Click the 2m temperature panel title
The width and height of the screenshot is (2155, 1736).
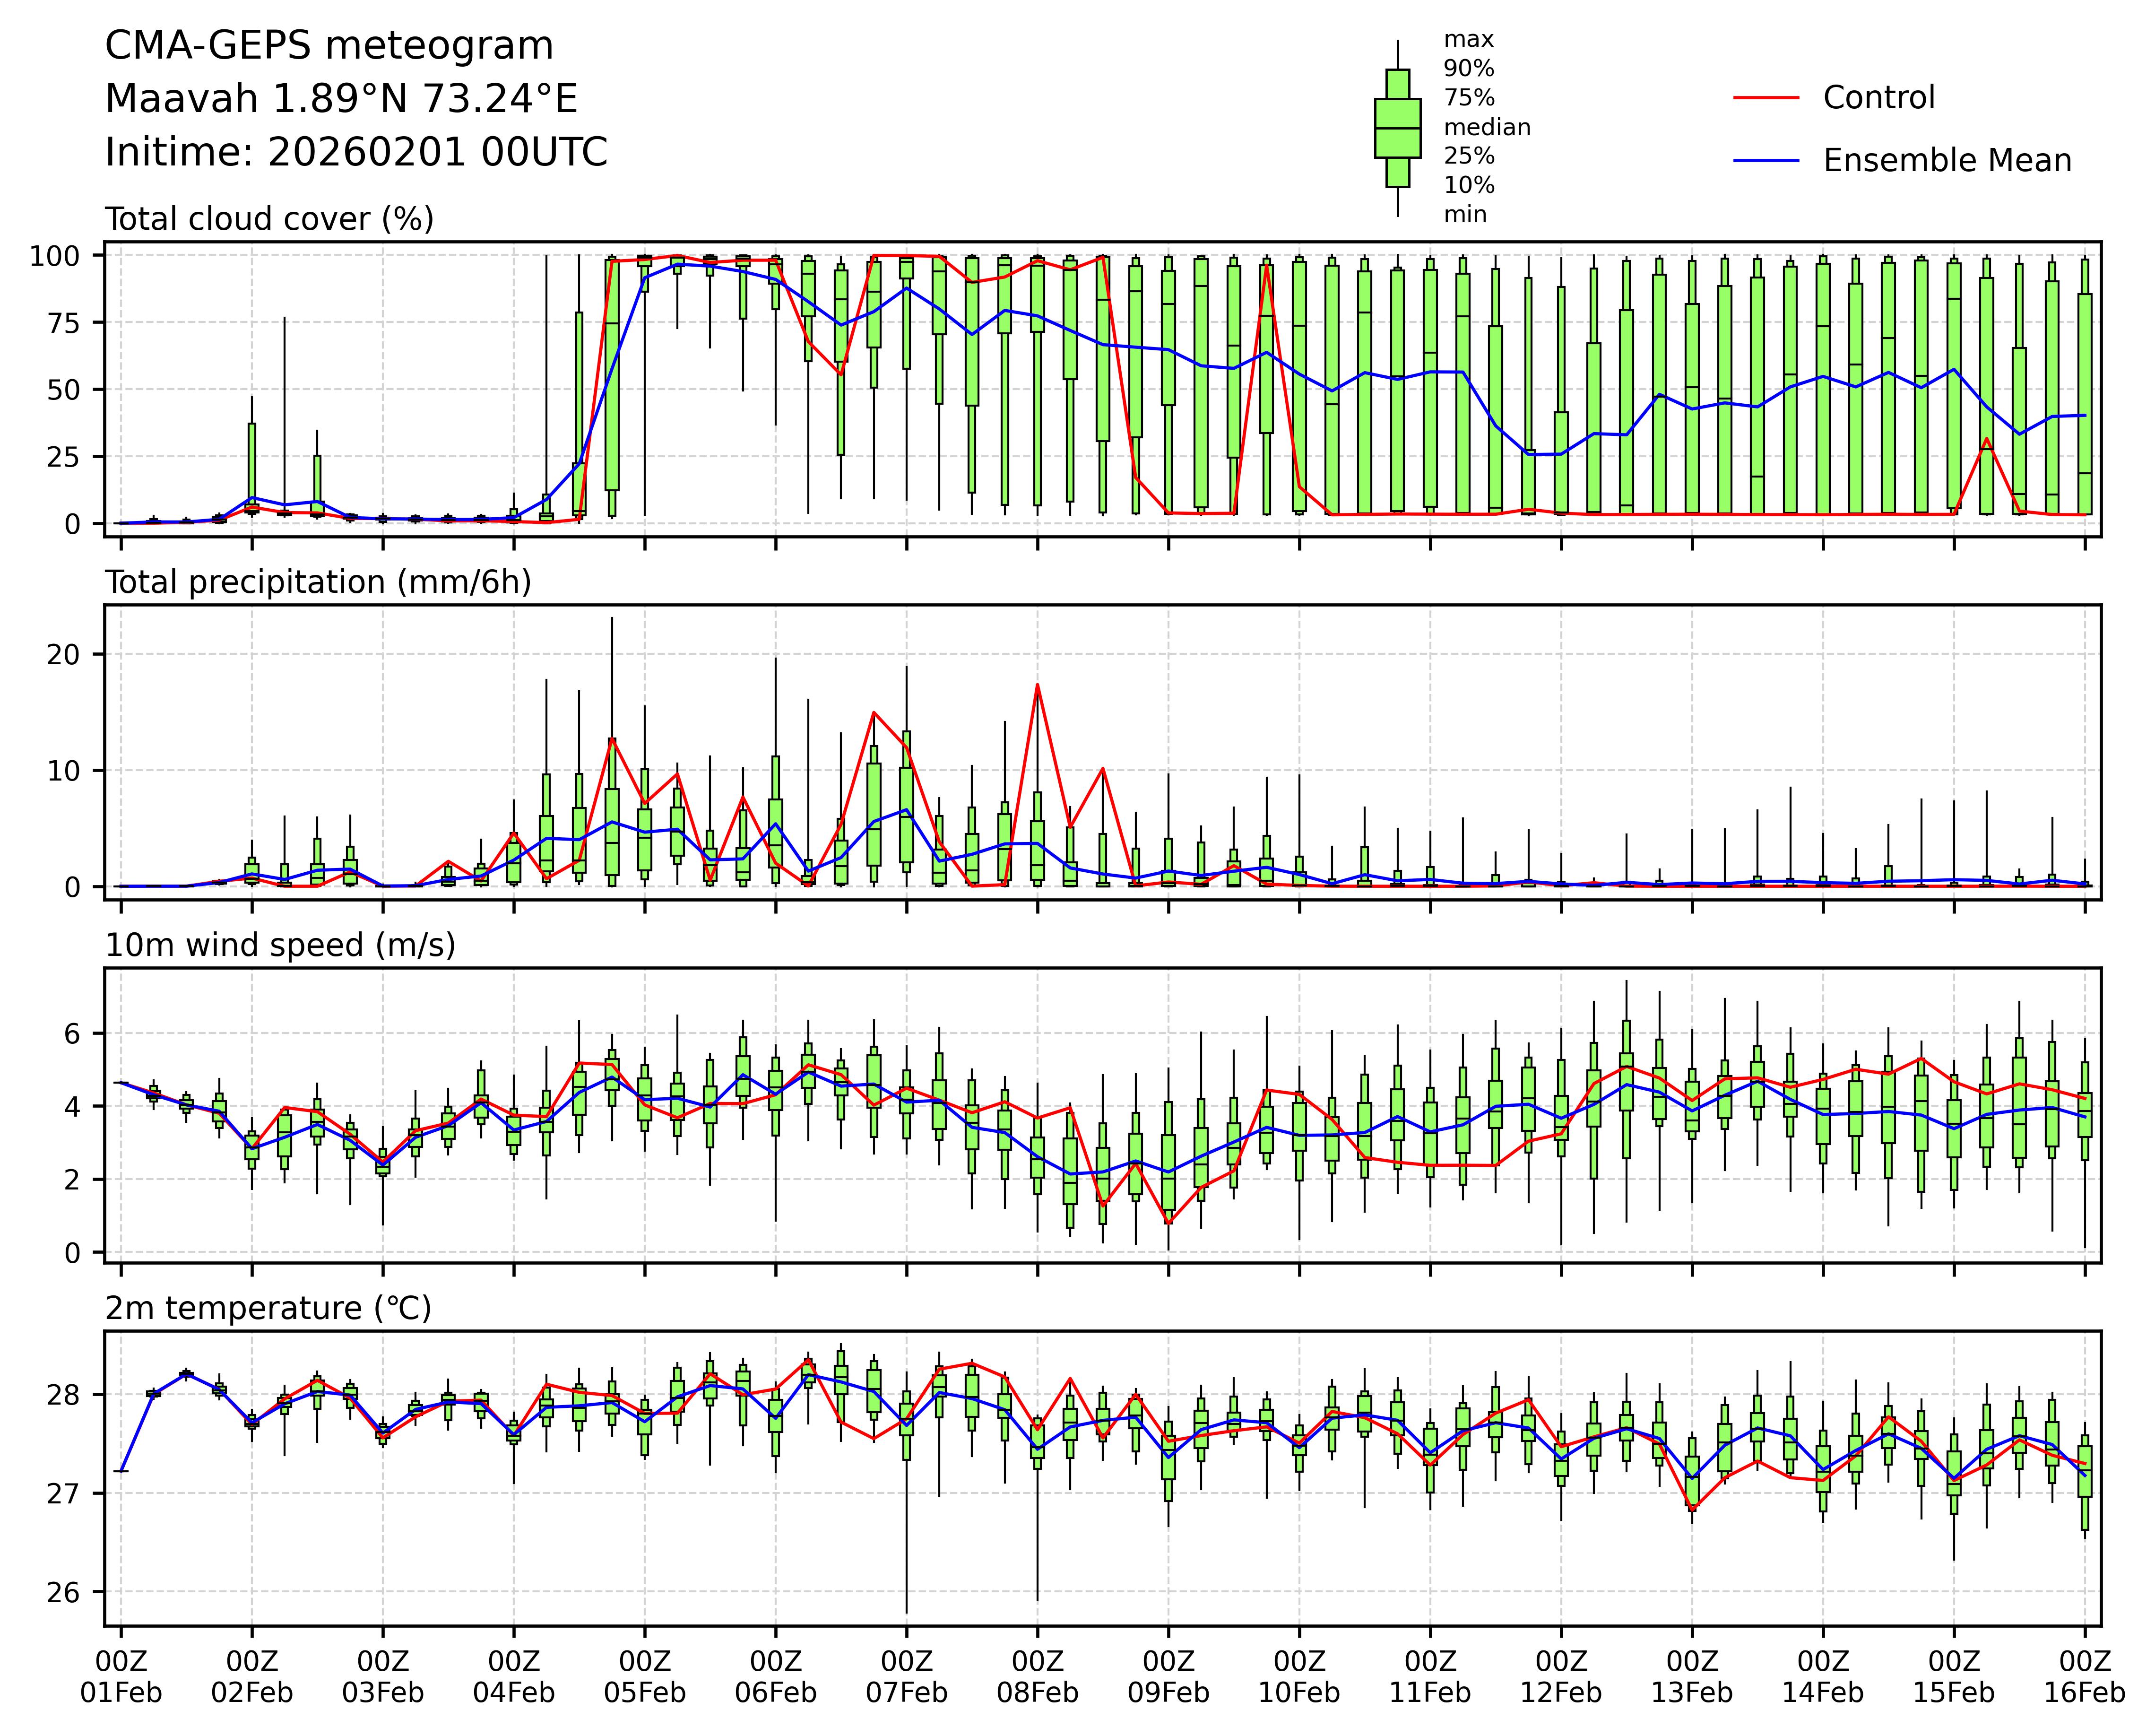(268, 1308)
